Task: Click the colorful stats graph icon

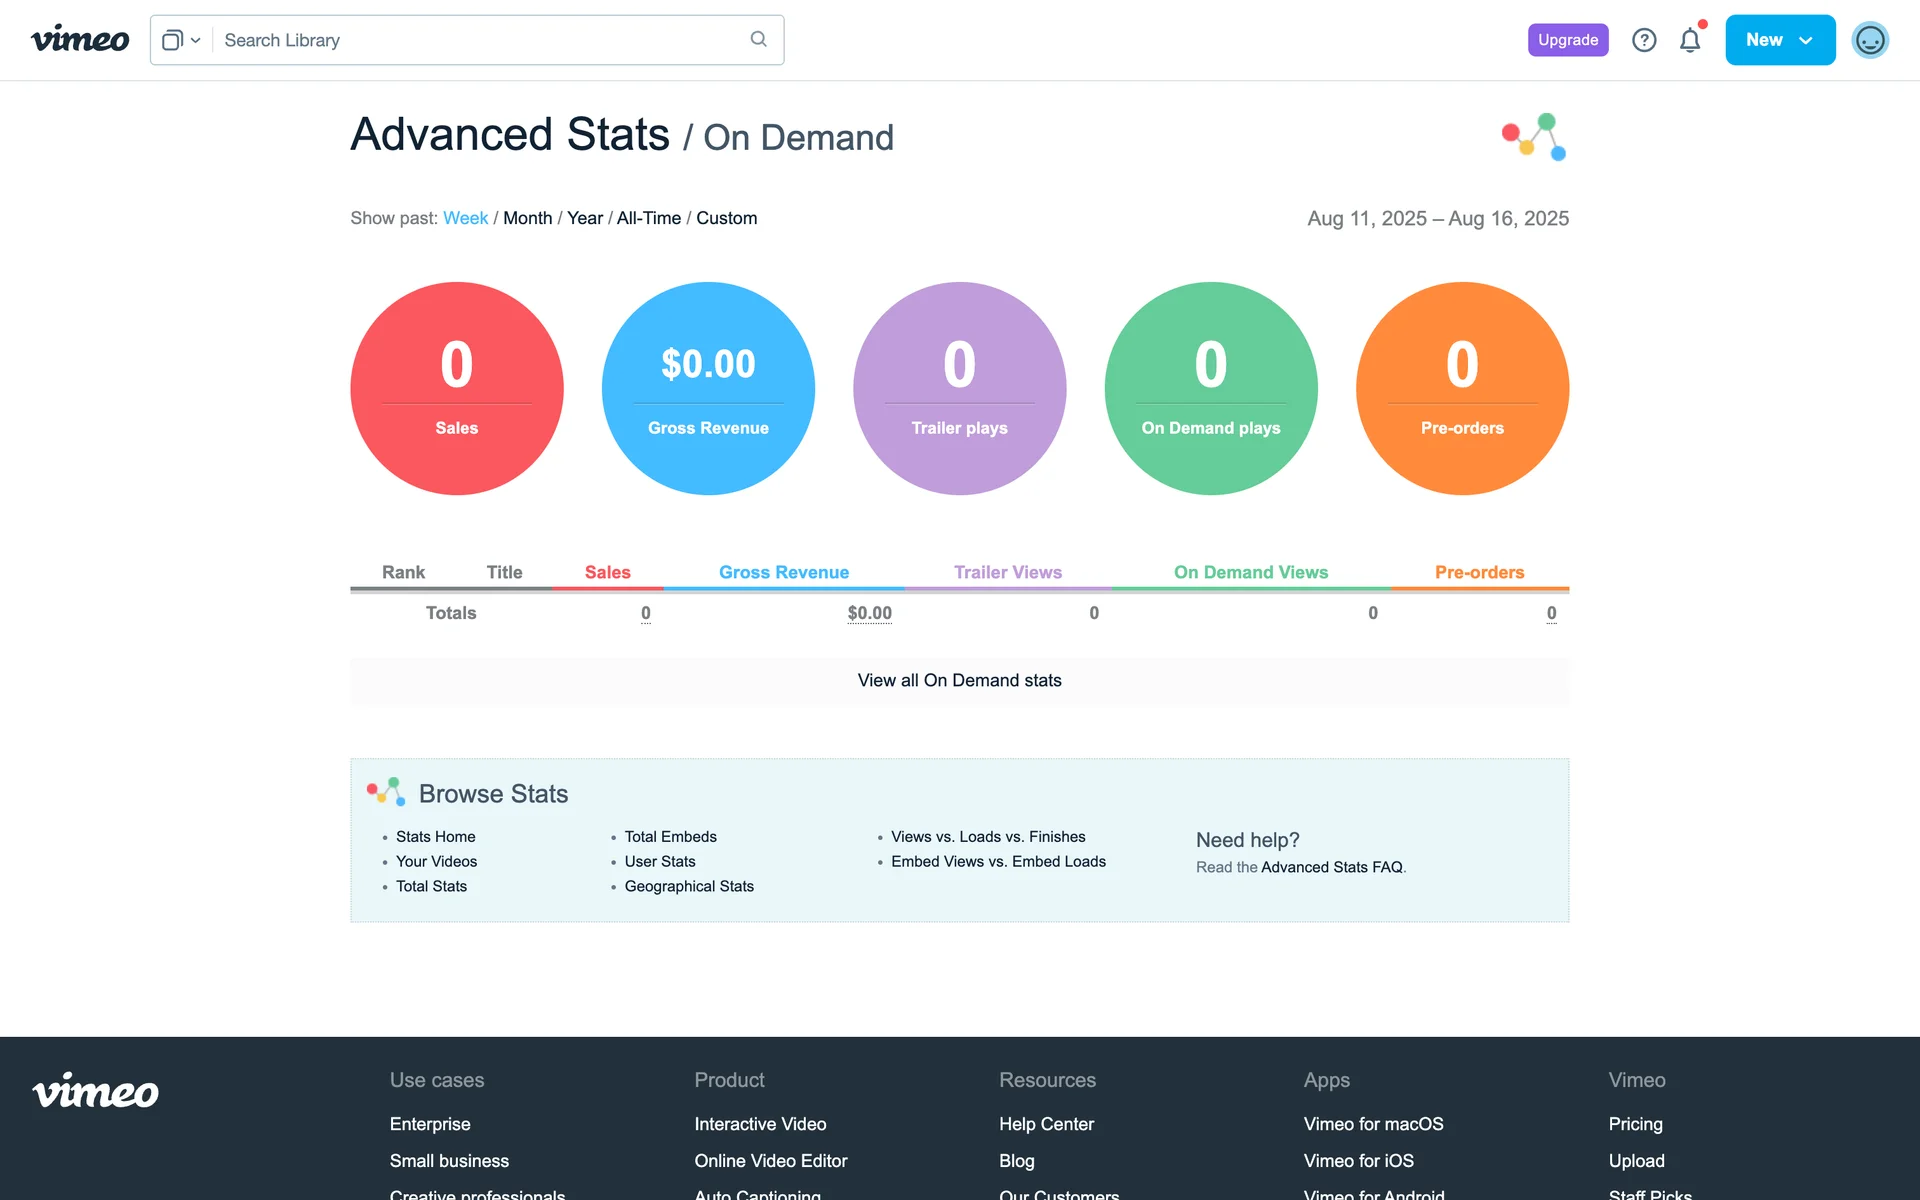Action: 1534,137
